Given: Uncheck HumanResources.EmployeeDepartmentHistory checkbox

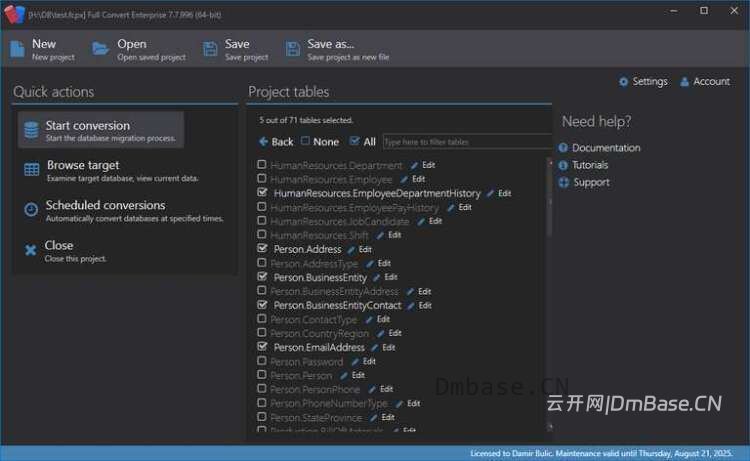Looking at the screenshot, I should point(262,192).
